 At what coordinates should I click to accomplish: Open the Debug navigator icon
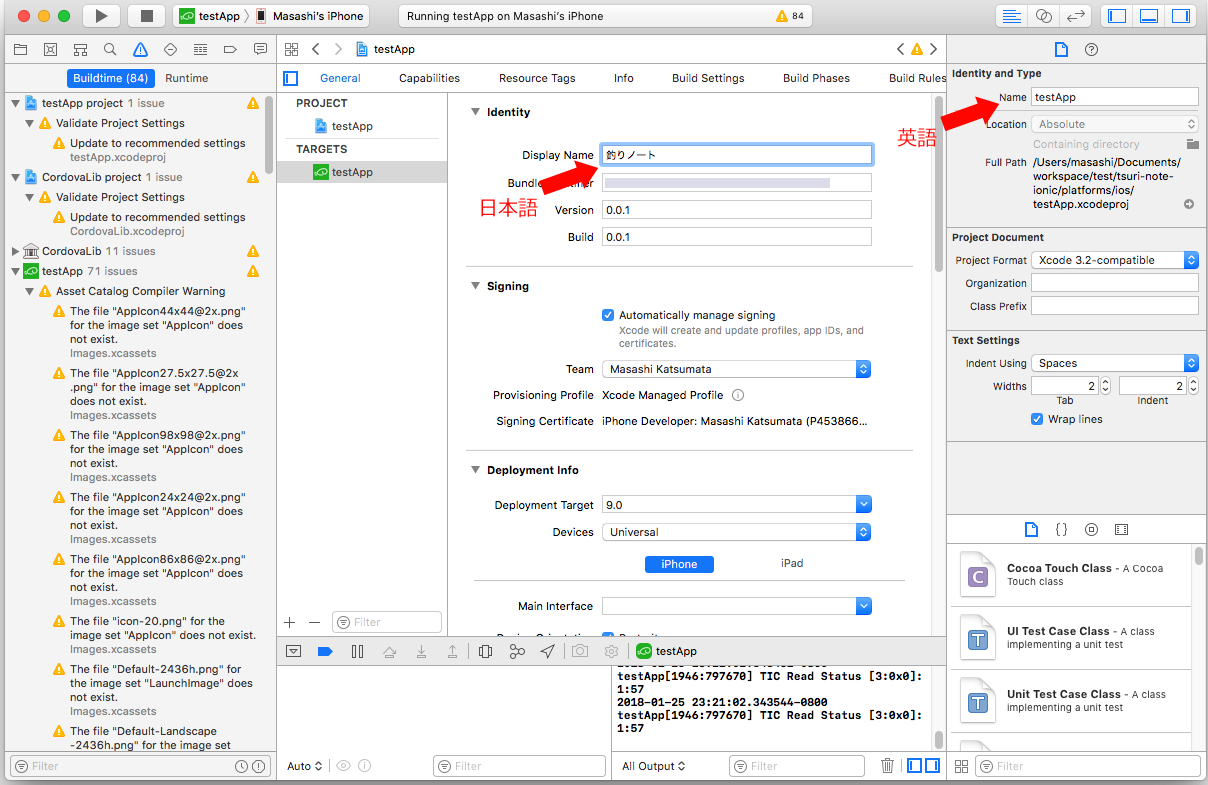click(x=200, y=49)
